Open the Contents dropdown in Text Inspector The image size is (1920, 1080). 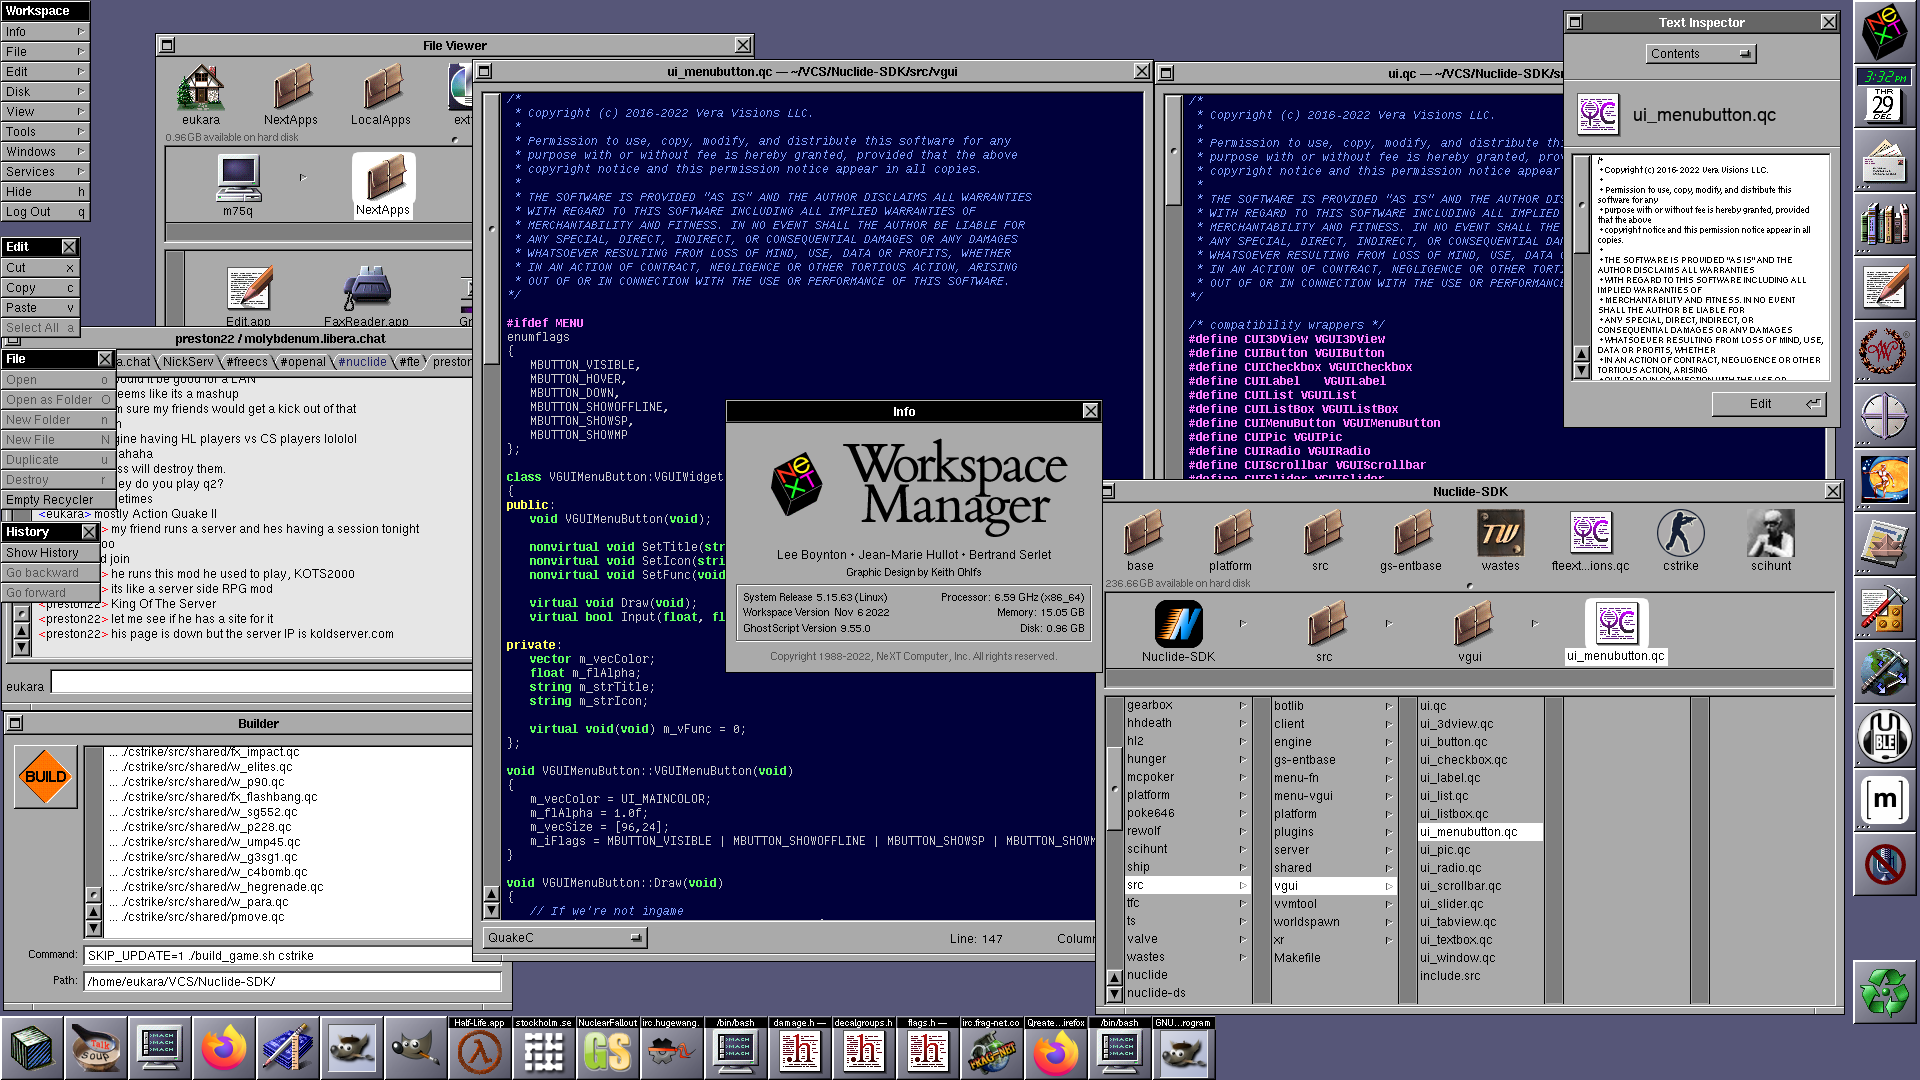pyautogui.click(x=1700, y=54)
